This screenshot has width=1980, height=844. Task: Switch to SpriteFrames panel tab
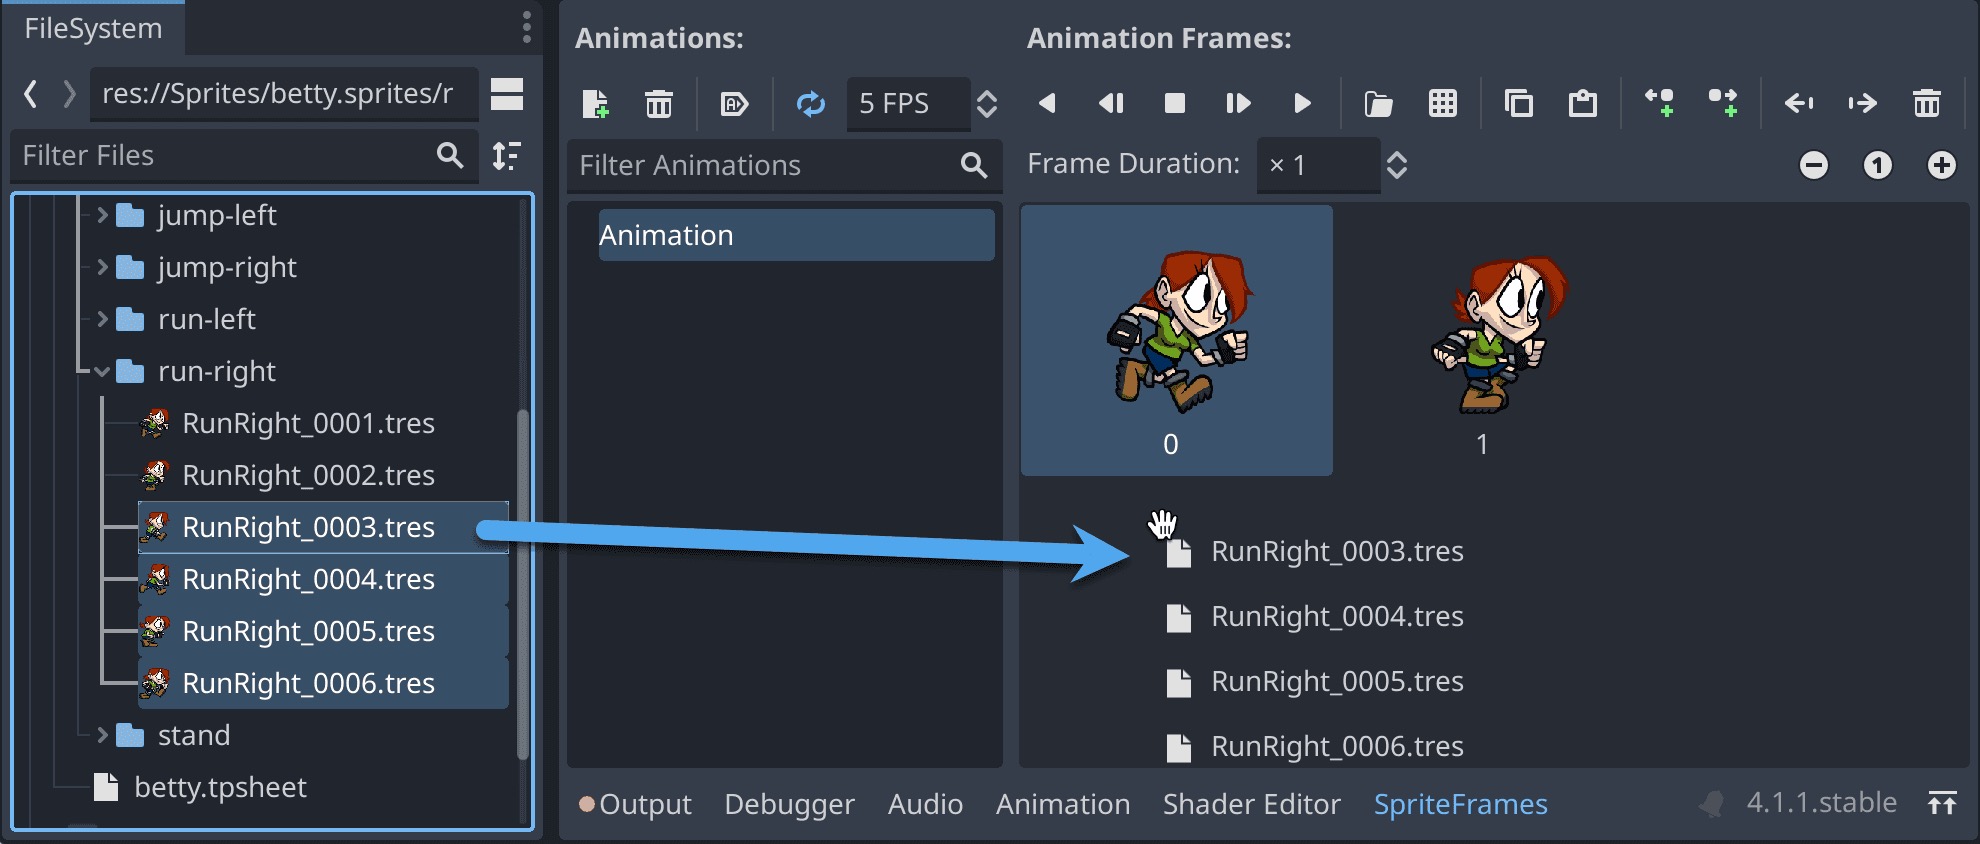(1460, 804)
